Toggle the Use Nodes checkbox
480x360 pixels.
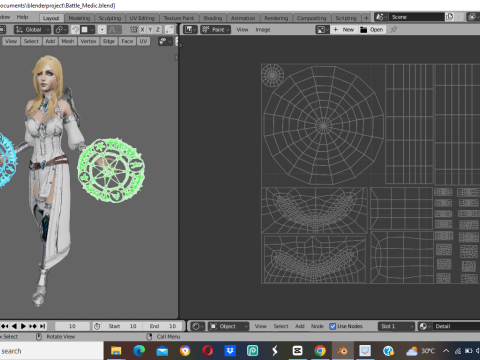[x=333, y=326]
